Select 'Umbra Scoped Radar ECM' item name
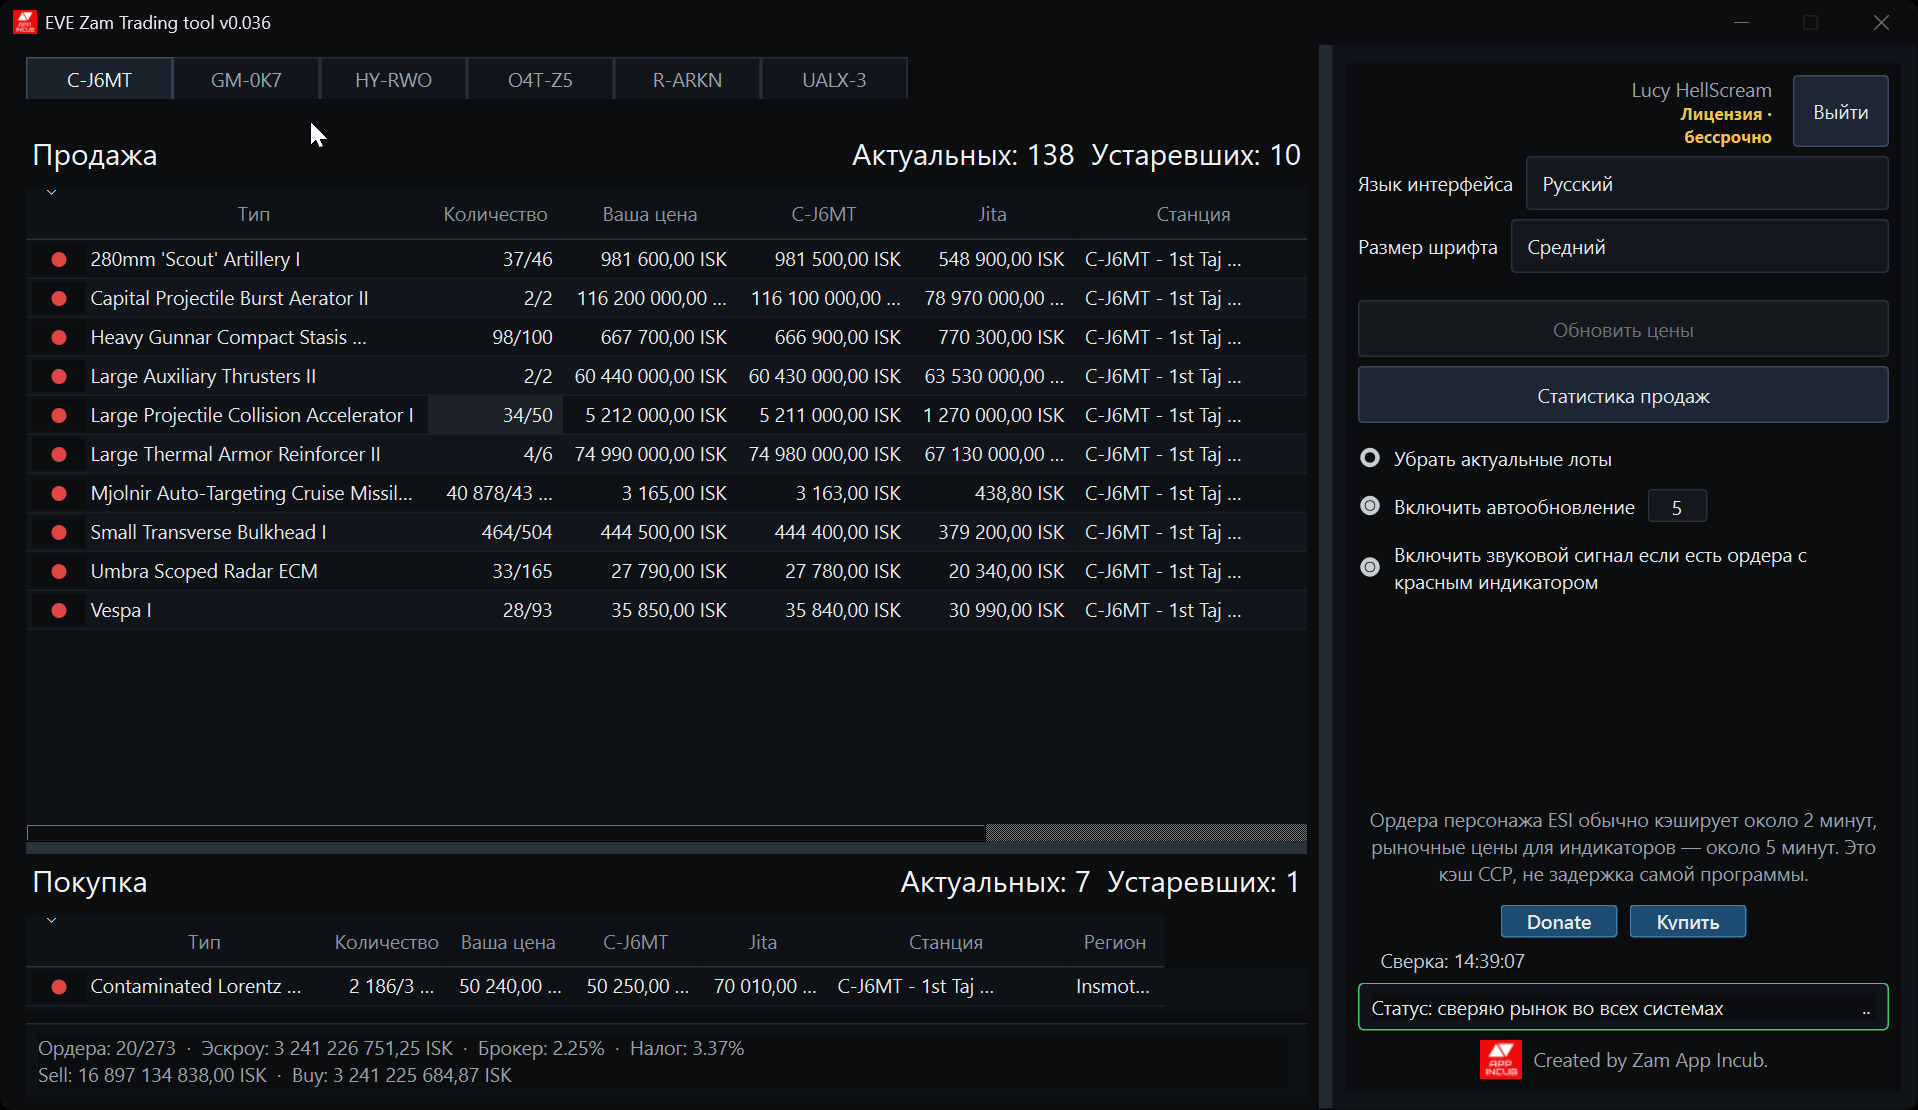This screenshot has width=1918, height=1110. (204, 571)
